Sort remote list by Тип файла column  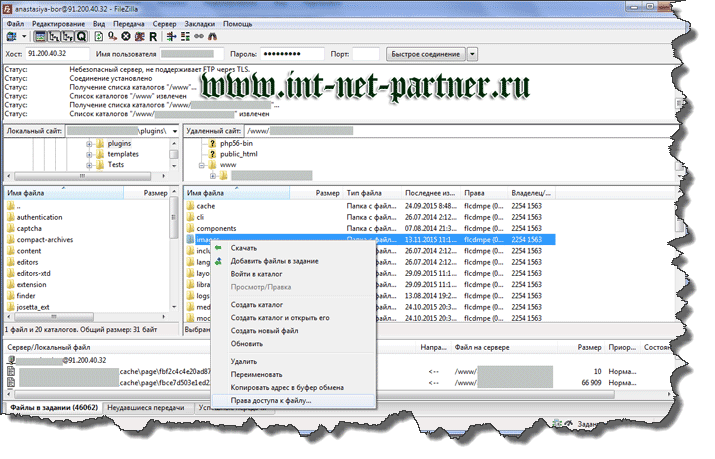click(372, 193)
